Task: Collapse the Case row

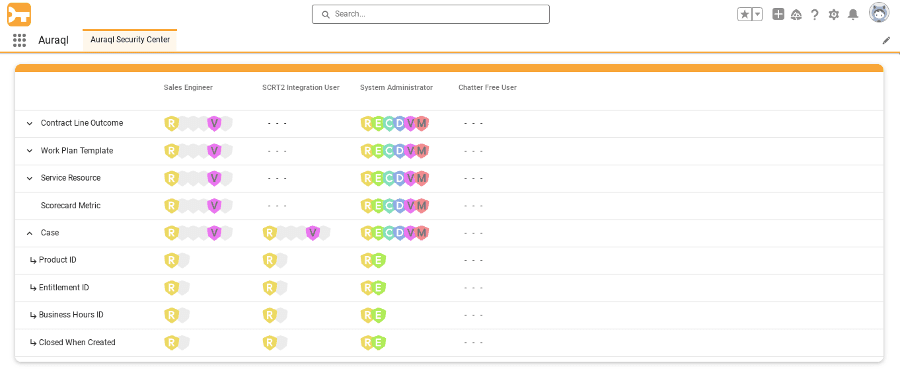Action: tap(30, 233)
